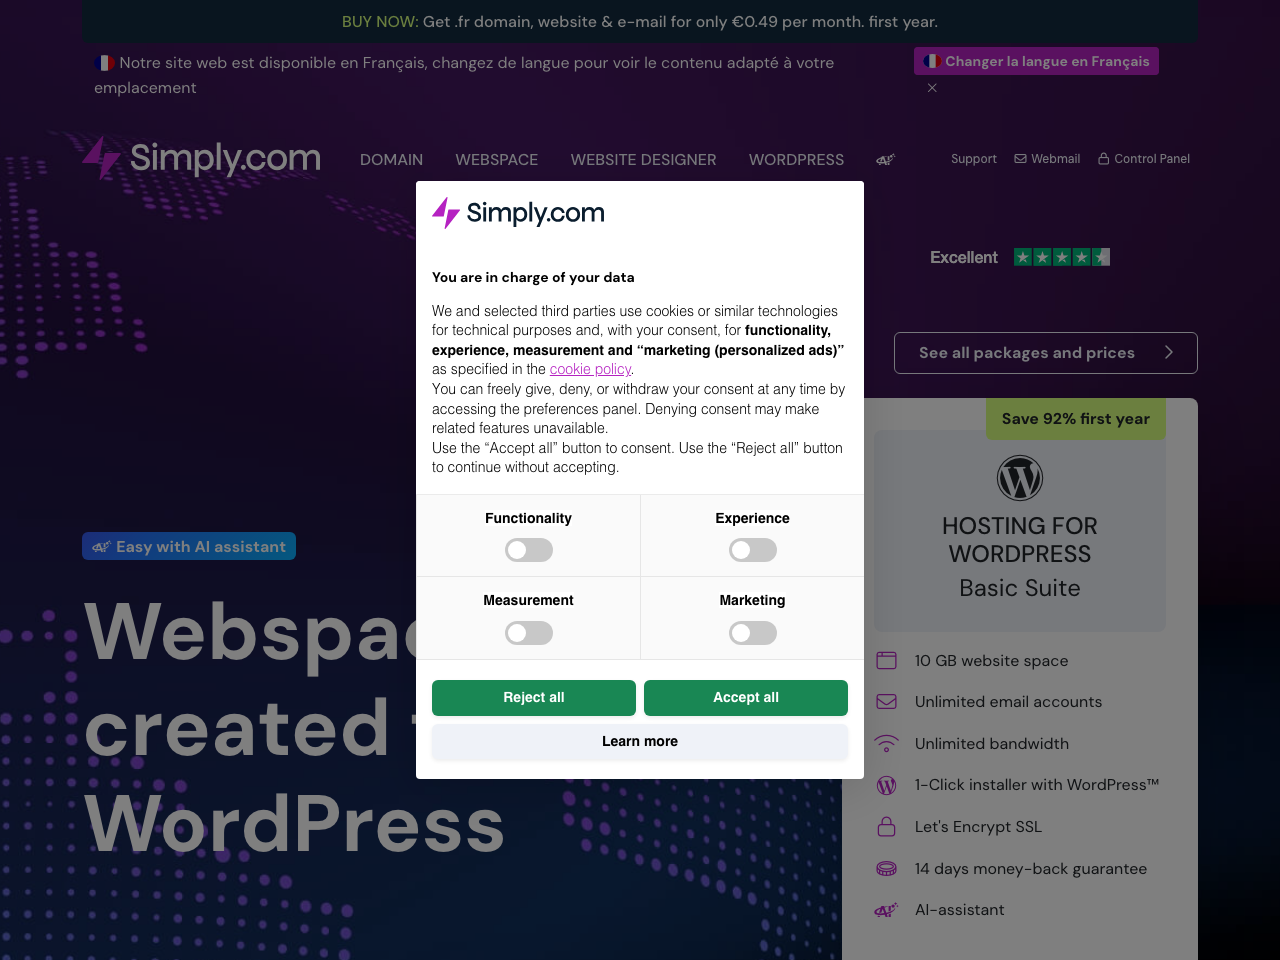Open the WEBSITE DESIGNER menu item
The width and height of the screenshot is (1280, 960).
[643, 159]
